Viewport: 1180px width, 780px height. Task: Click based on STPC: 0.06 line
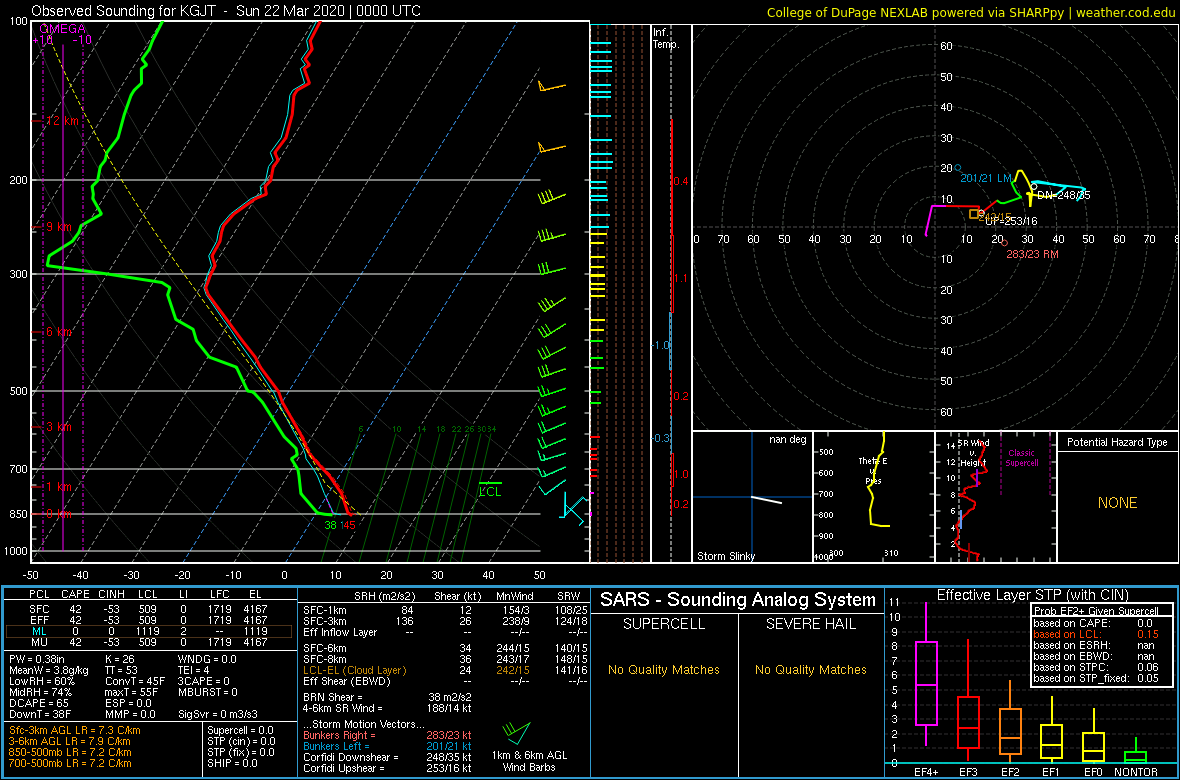[1098, 668]
